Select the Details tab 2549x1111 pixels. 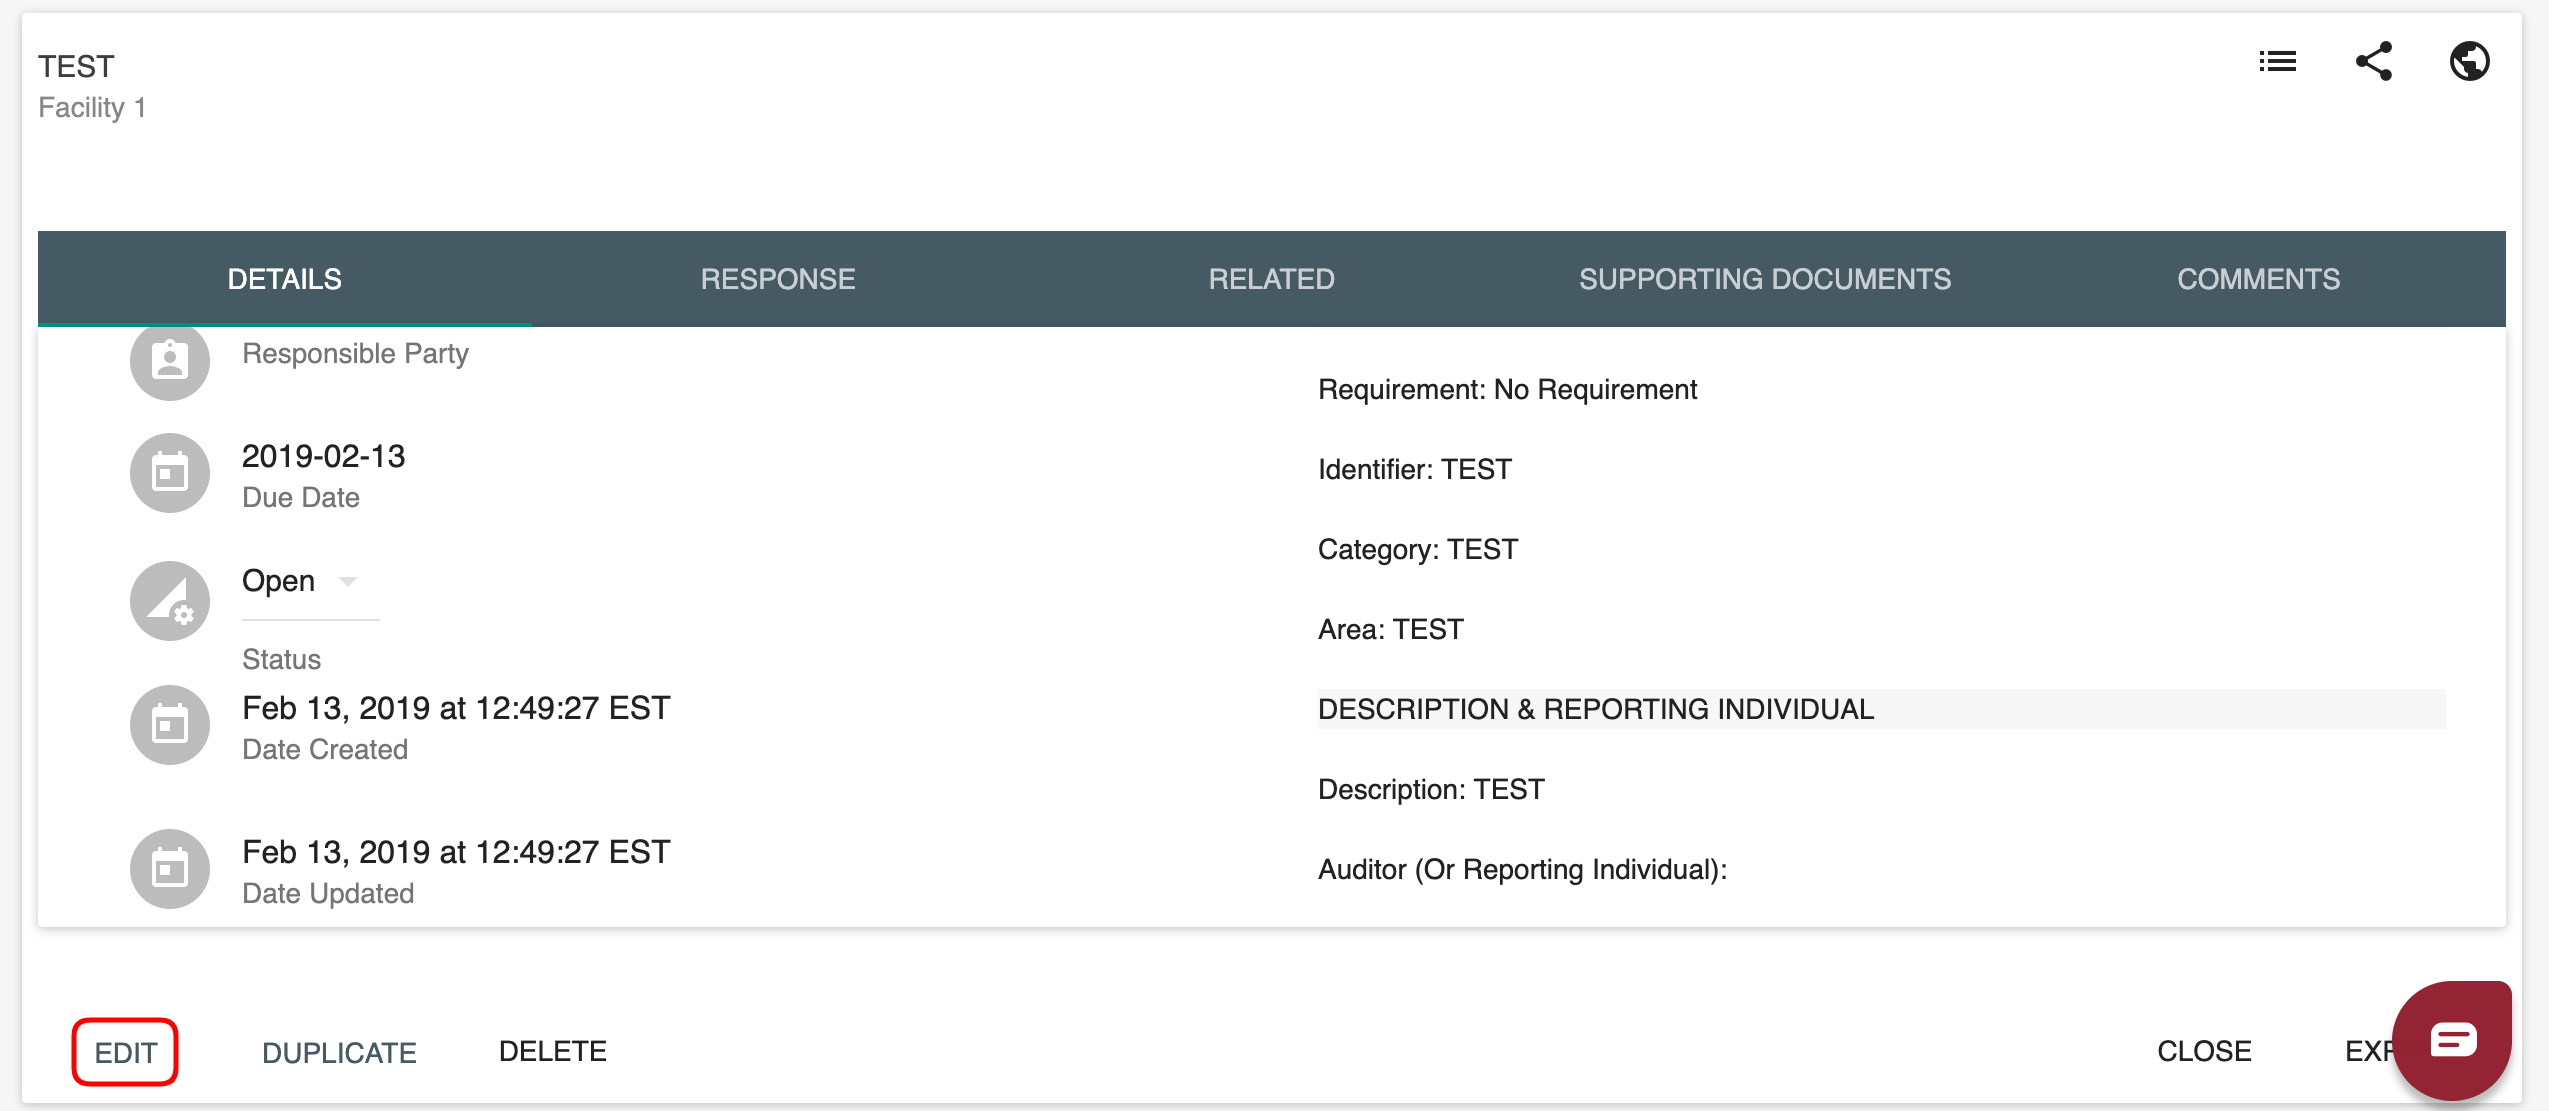click(x=285, y=279)
